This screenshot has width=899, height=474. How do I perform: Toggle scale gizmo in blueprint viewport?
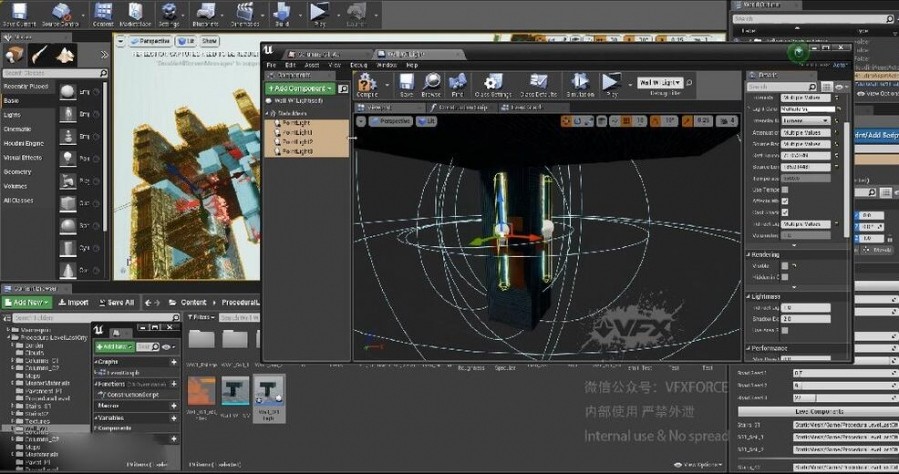[588, 121]
